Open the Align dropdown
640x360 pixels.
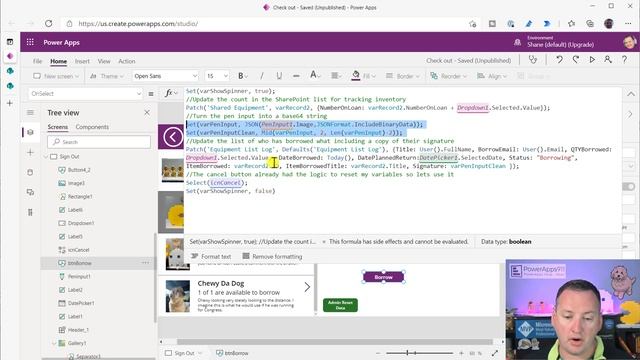pos(492,76)
